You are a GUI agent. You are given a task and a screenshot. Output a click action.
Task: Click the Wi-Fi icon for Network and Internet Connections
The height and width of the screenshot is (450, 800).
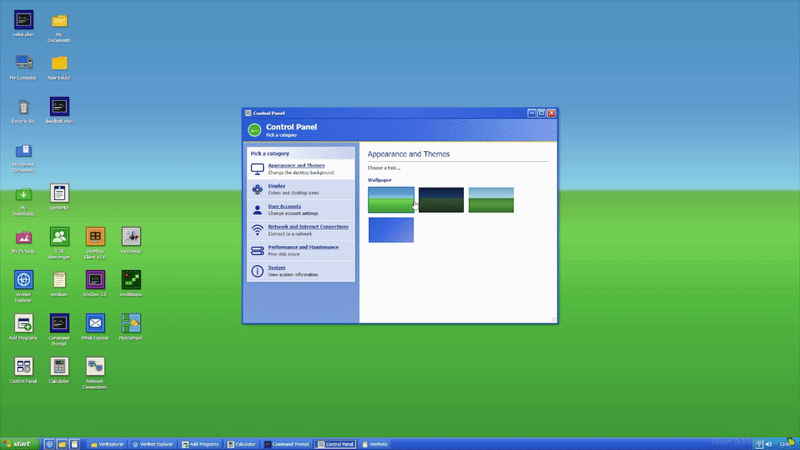pos(257,230)
